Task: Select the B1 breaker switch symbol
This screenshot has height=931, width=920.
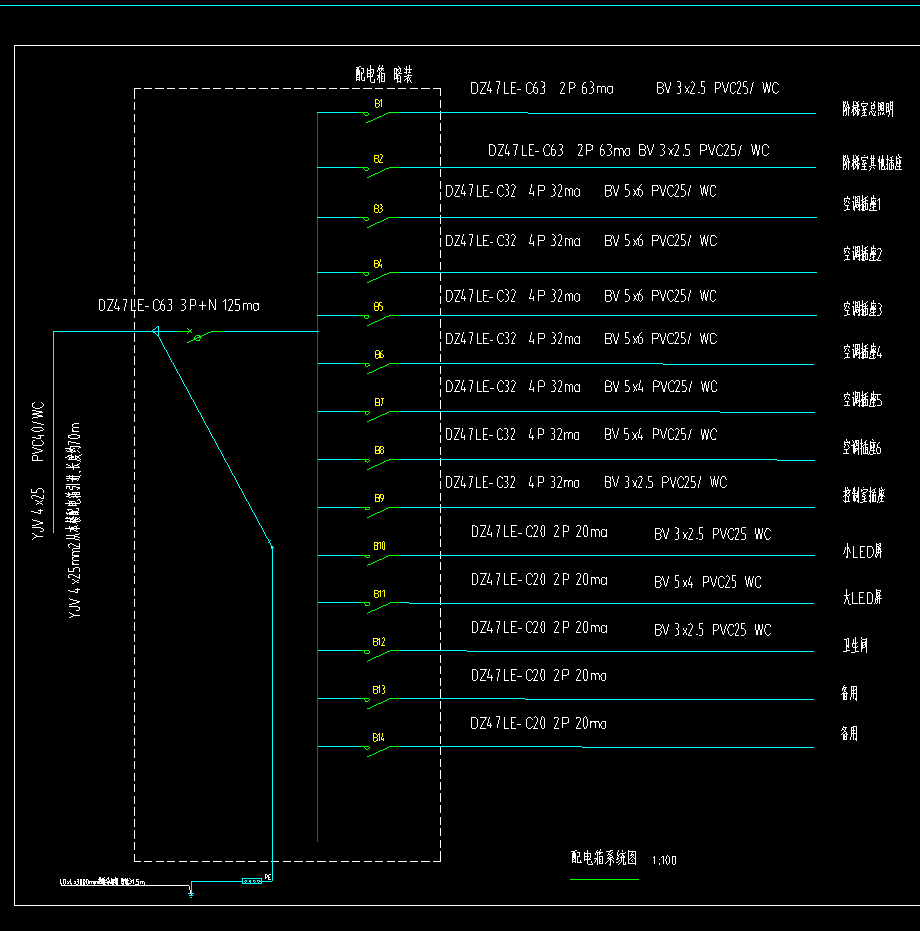Action: click(377, 117)
